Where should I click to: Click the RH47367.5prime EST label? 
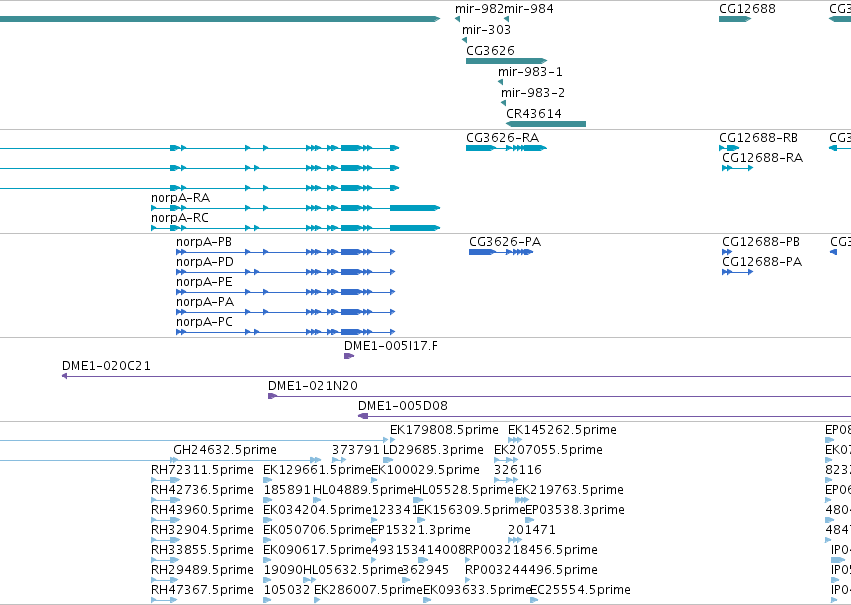(x=202, y=590)
